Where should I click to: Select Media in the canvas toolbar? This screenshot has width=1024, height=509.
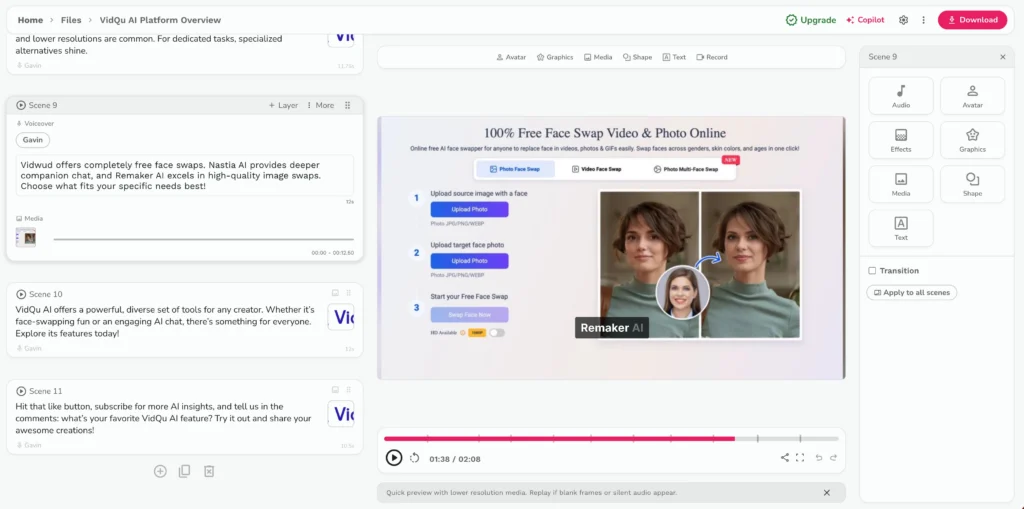598,57
